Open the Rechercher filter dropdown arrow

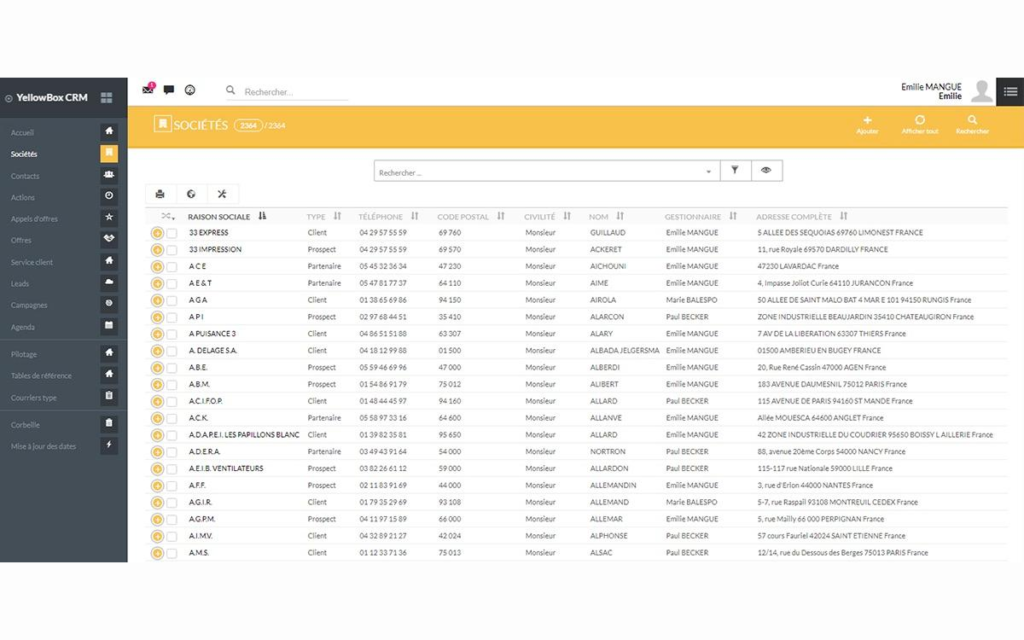(x=709, y=172)
